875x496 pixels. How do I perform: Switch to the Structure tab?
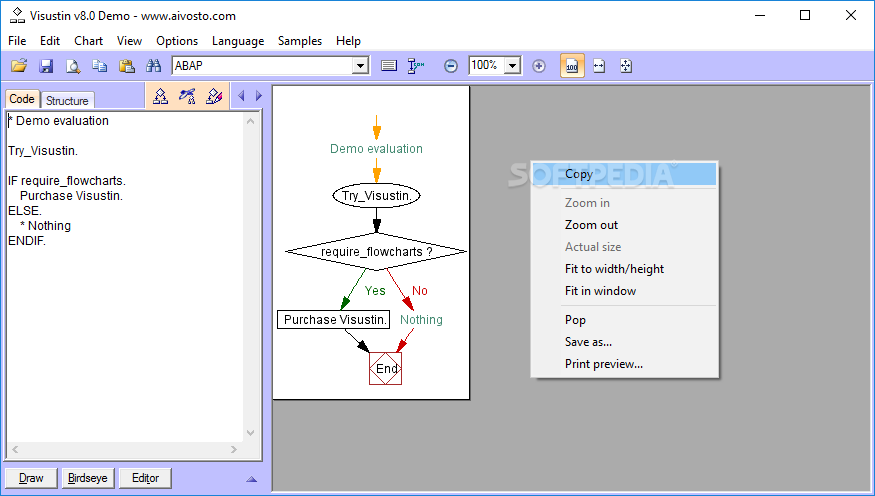click(x=67, y=100)
